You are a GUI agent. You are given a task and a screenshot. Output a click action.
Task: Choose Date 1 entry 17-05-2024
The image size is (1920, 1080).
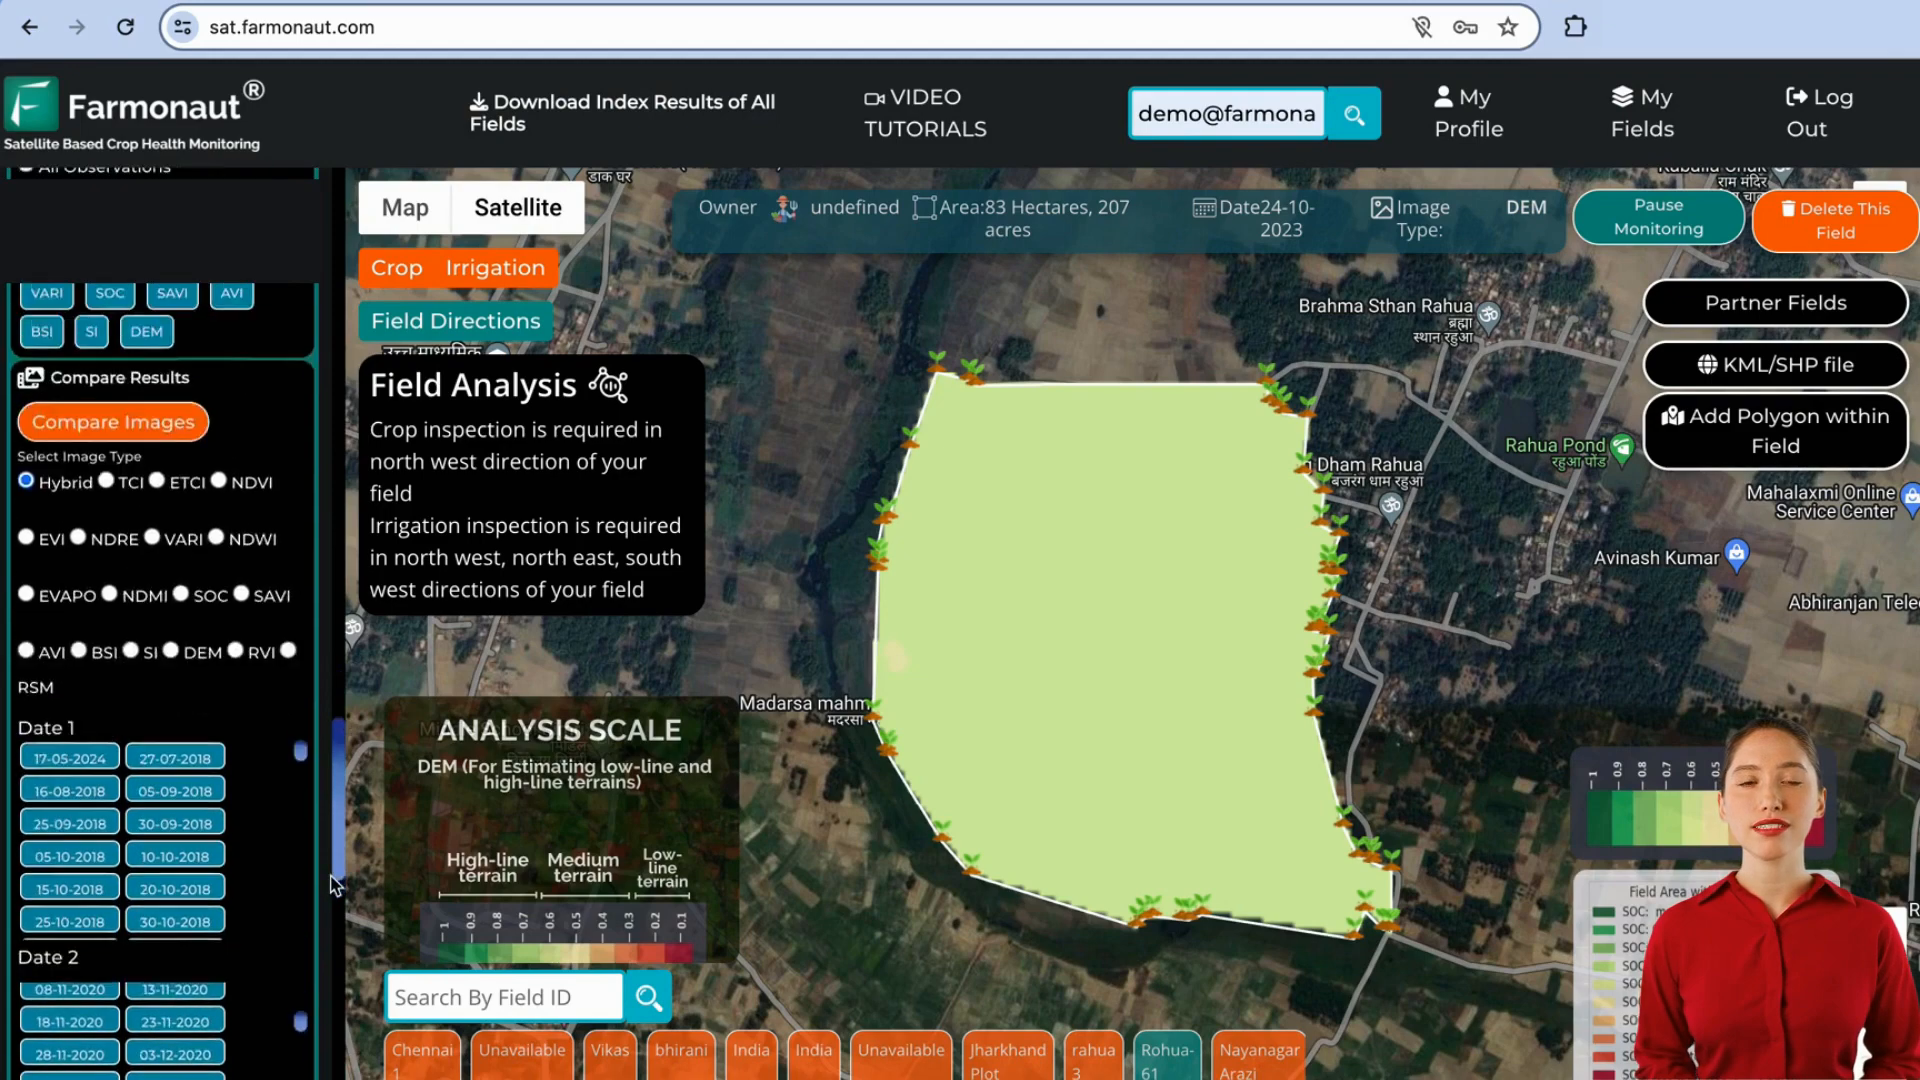[x=70, y=758]
